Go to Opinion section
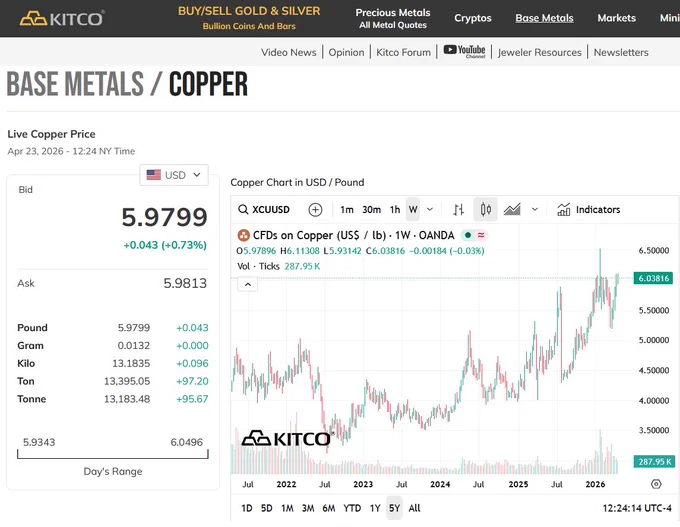Viewport: 680px width, 527px height. tap(346, 52)
